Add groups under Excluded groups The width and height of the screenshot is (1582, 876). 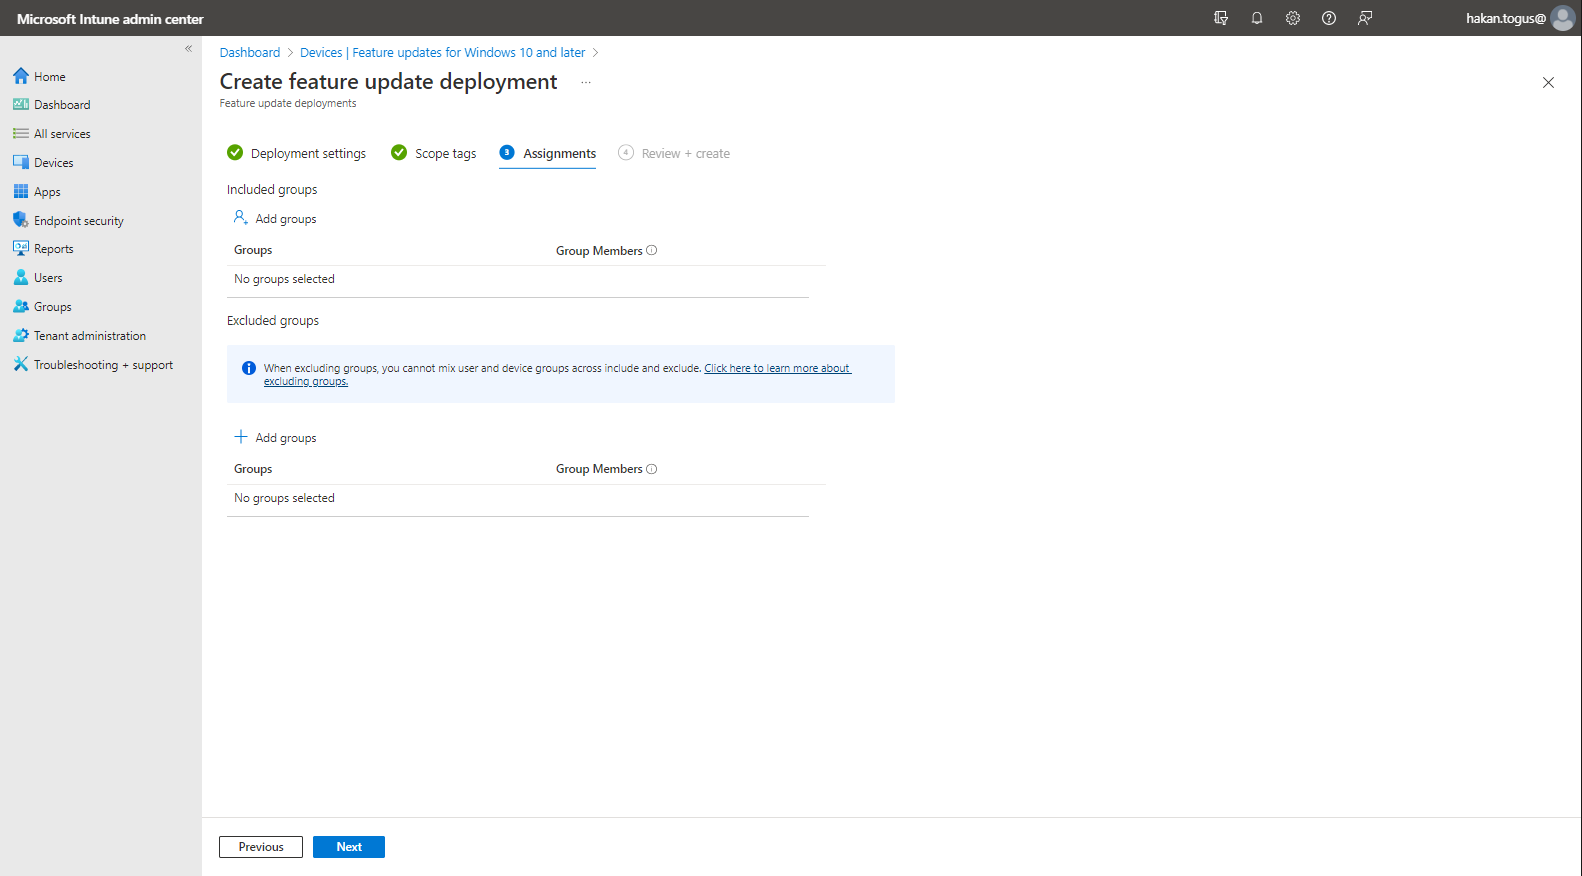click(x=275, y=437)
